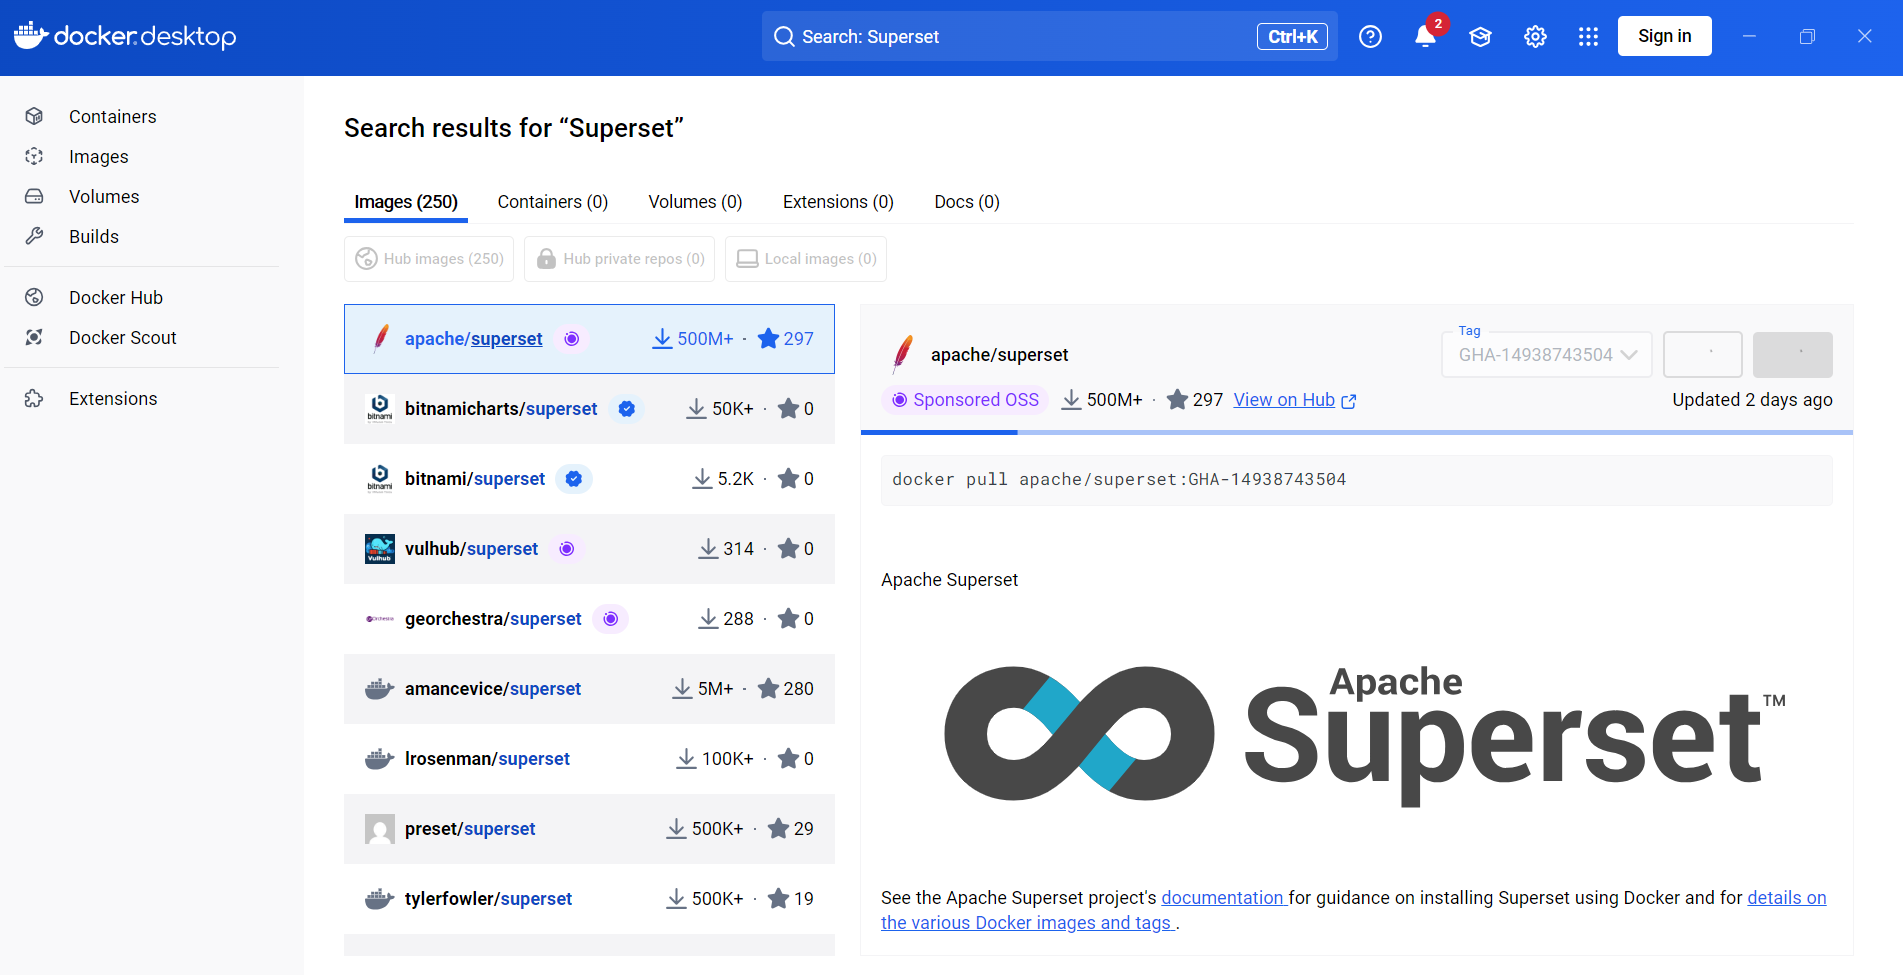This screenshot has height=975, width=1903.
Task: Open the Extensions marketplace
Action: click(113, 398)
